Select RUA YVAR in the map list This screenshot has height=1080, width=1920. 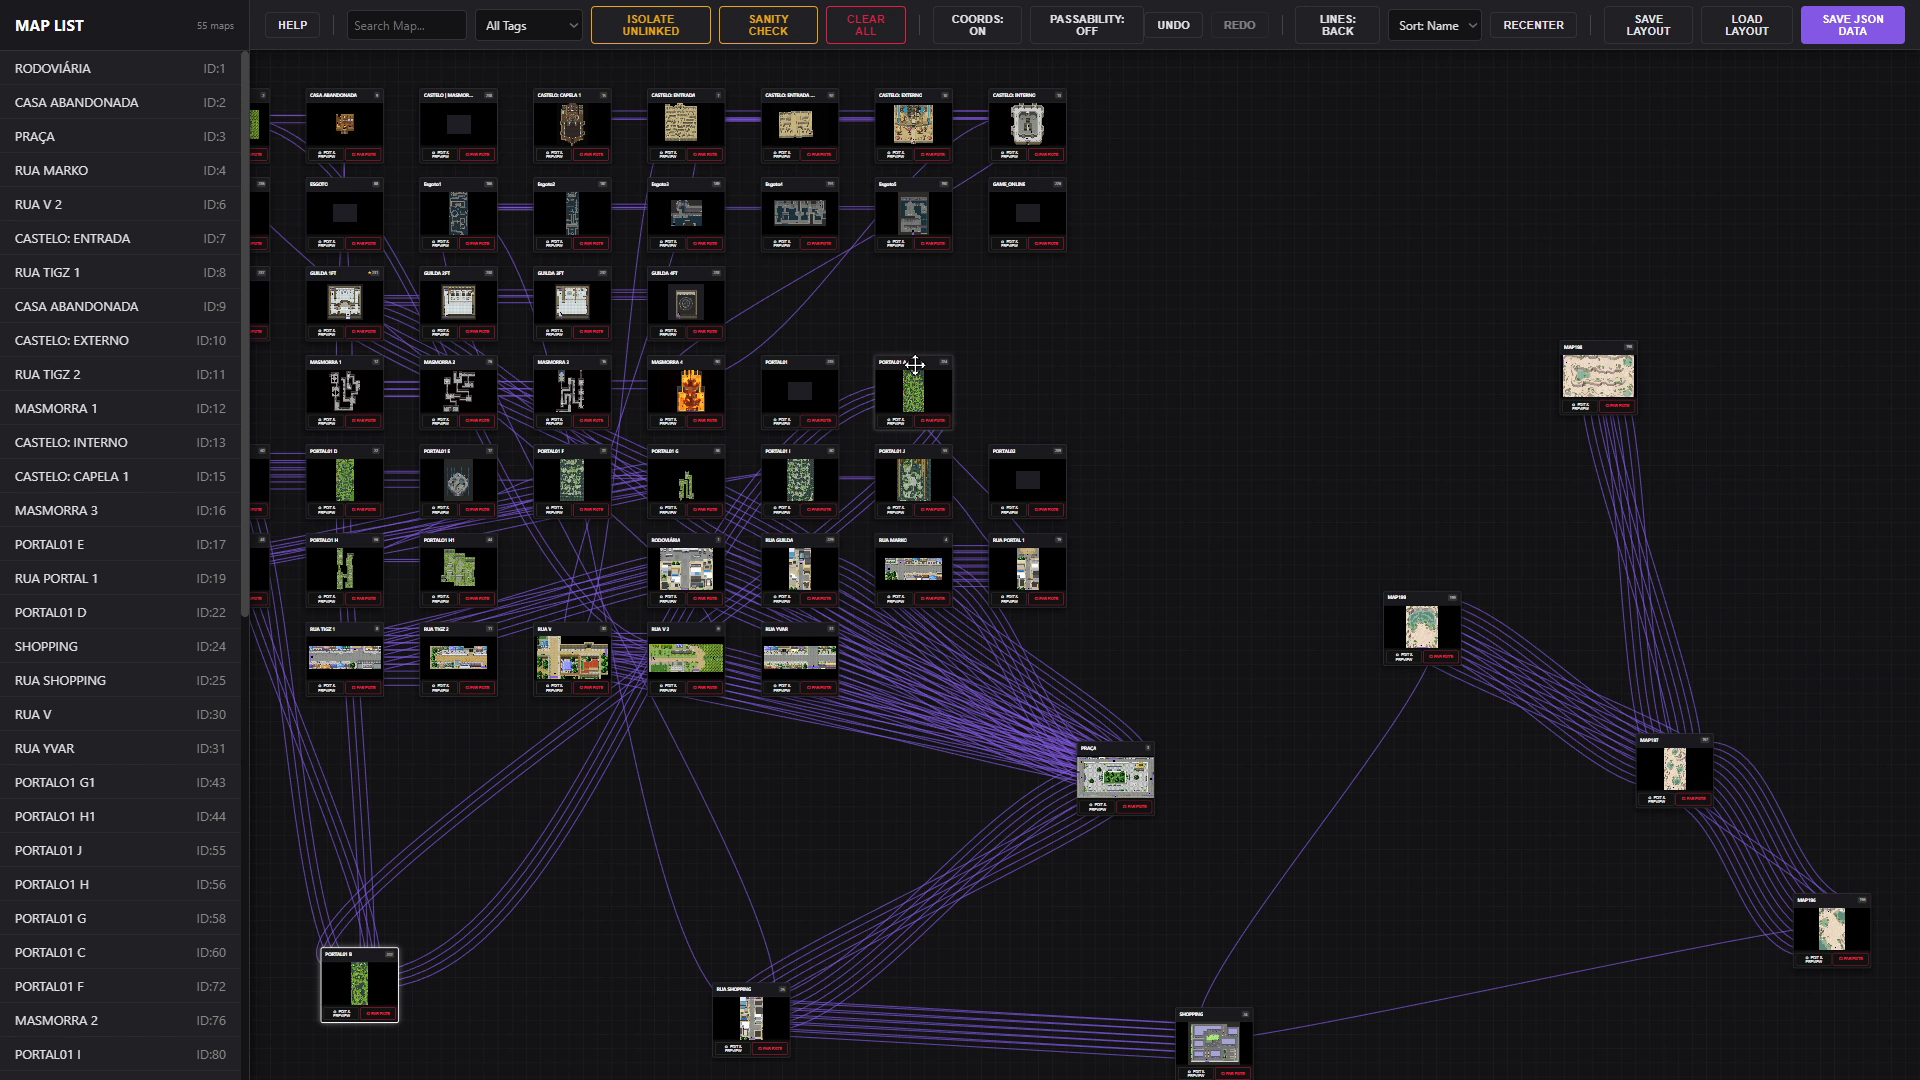pyautogui.click(x=120, y=748)
